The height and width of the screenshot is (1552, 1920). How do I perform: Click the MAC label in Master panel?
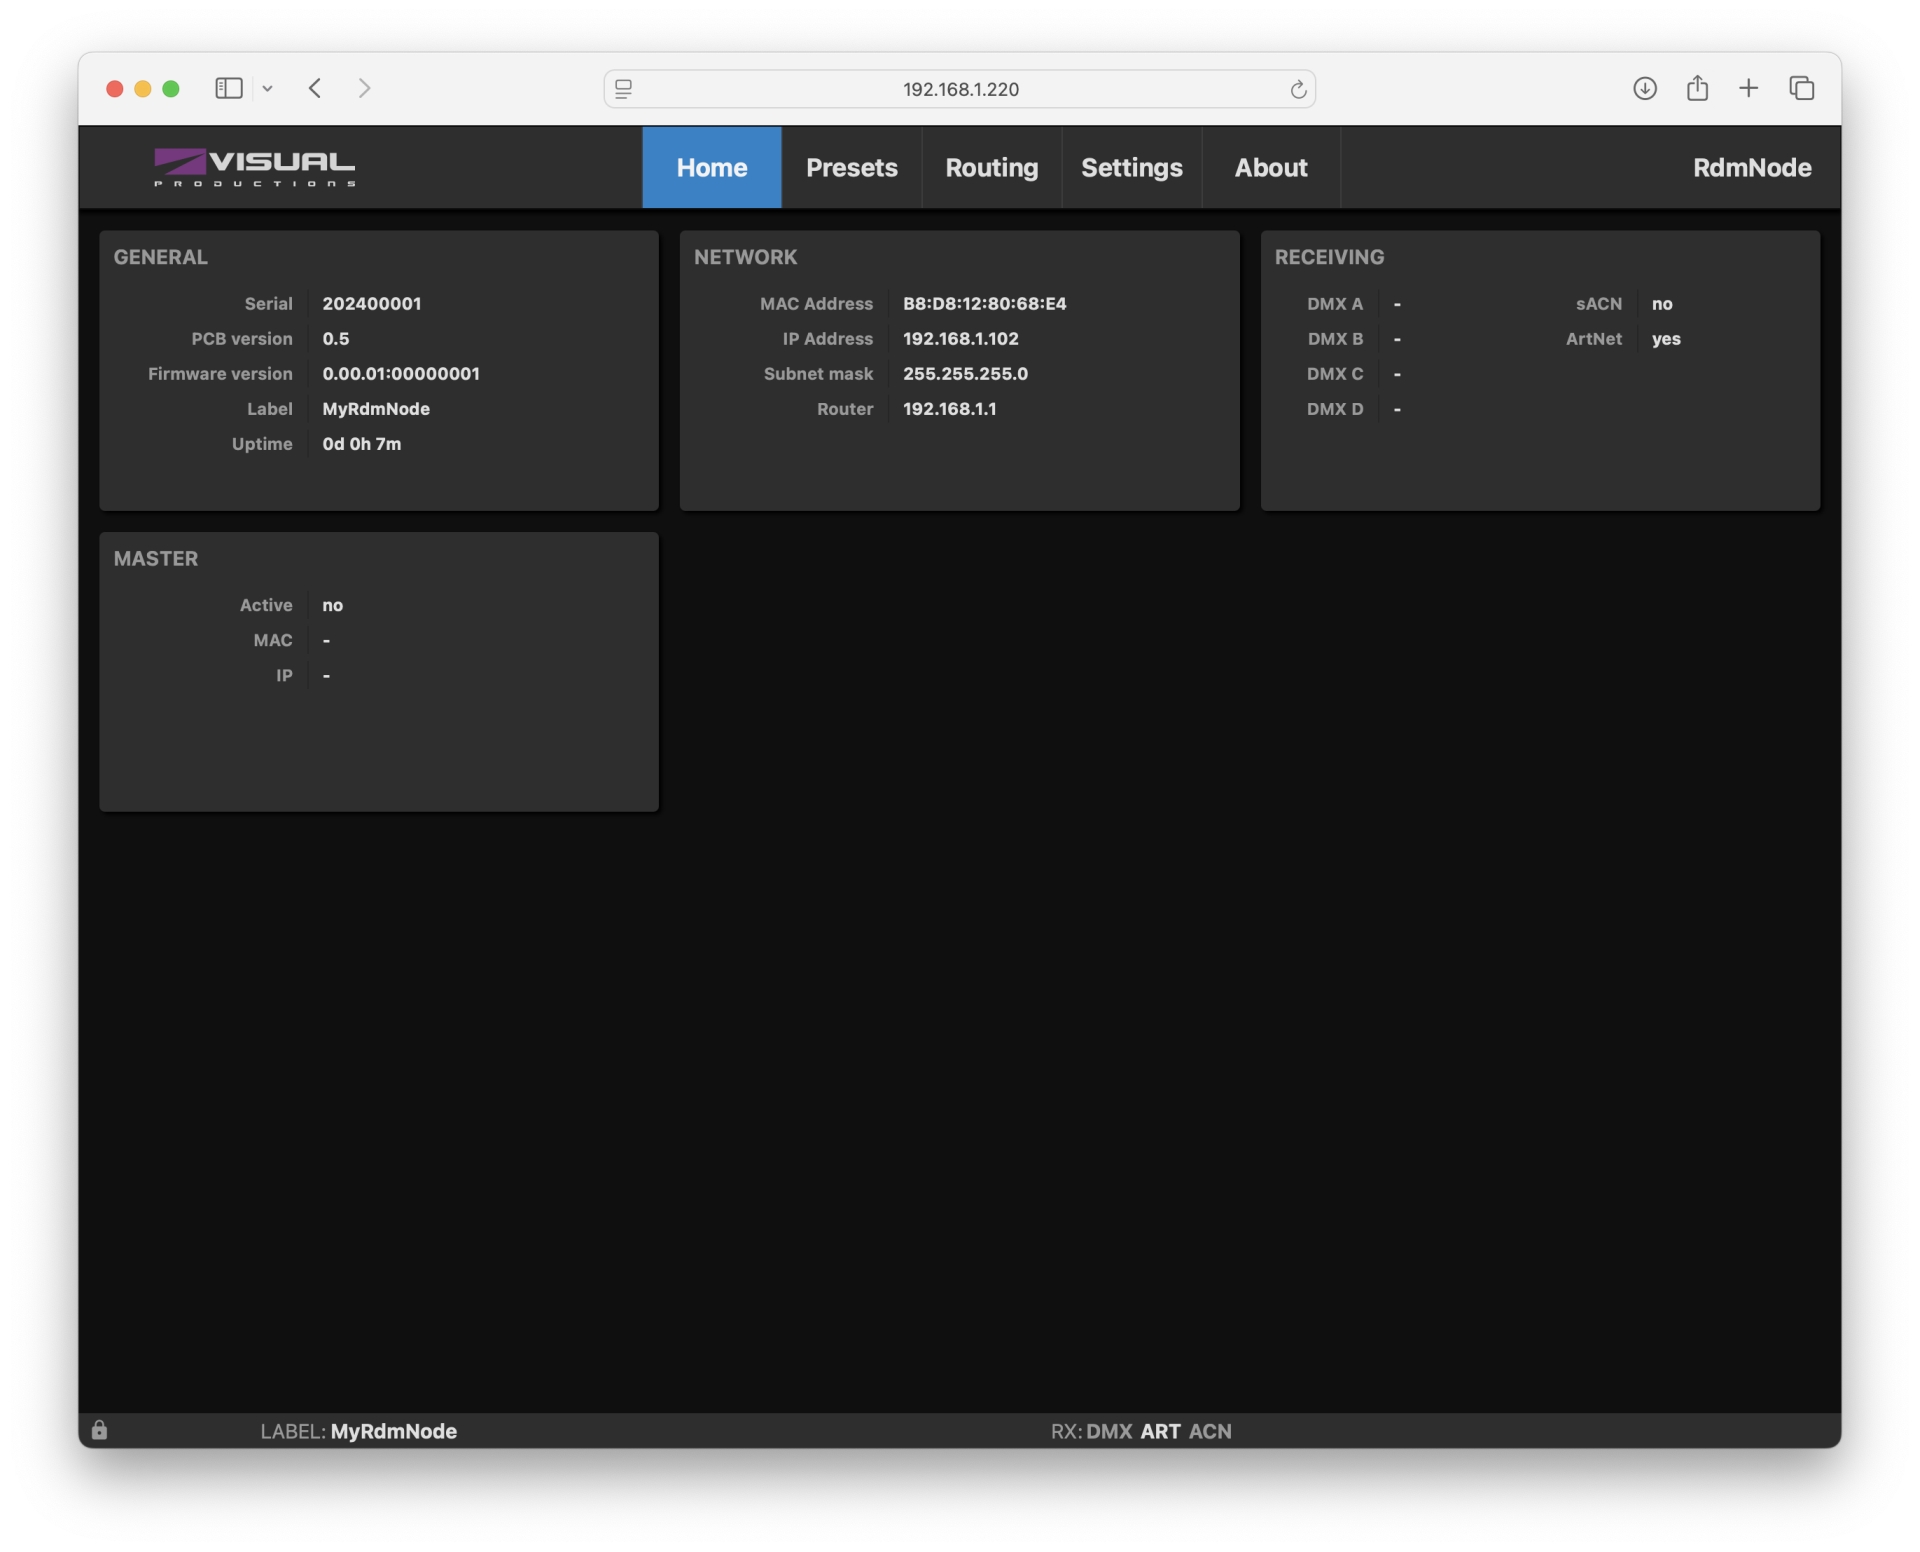[x=273, y=640]
